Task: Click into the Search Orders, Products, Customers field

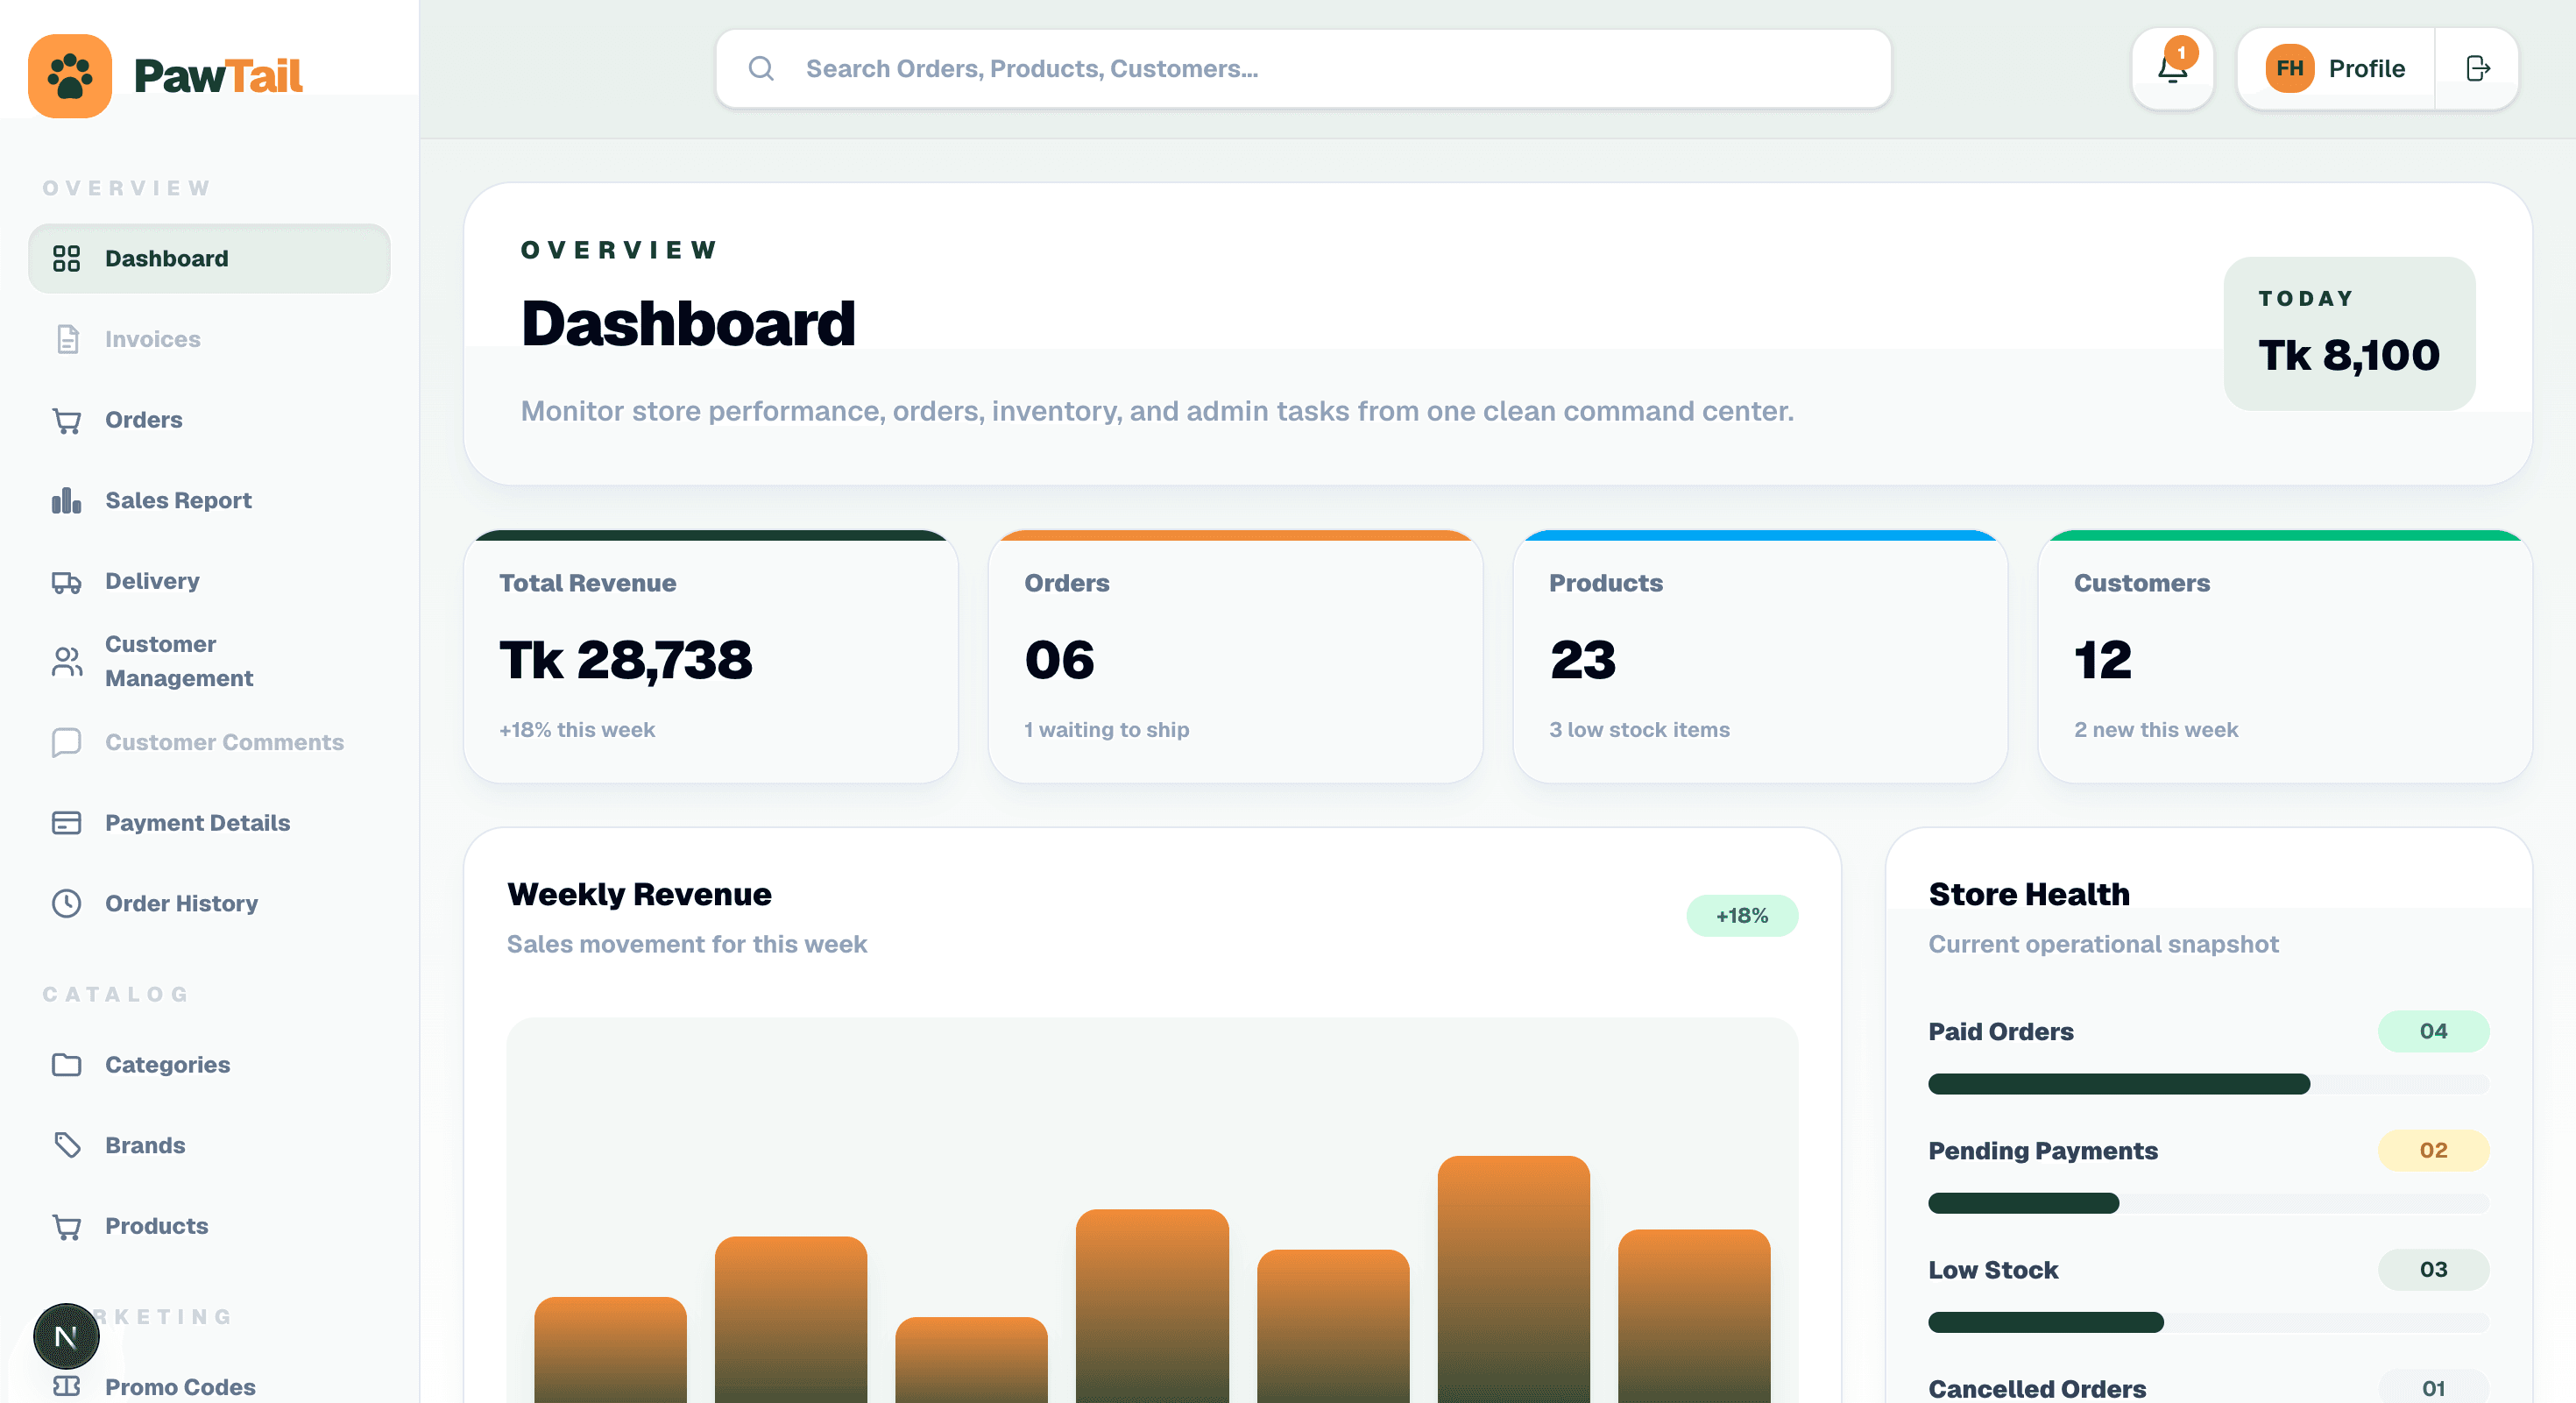Action: point(1303,69)
